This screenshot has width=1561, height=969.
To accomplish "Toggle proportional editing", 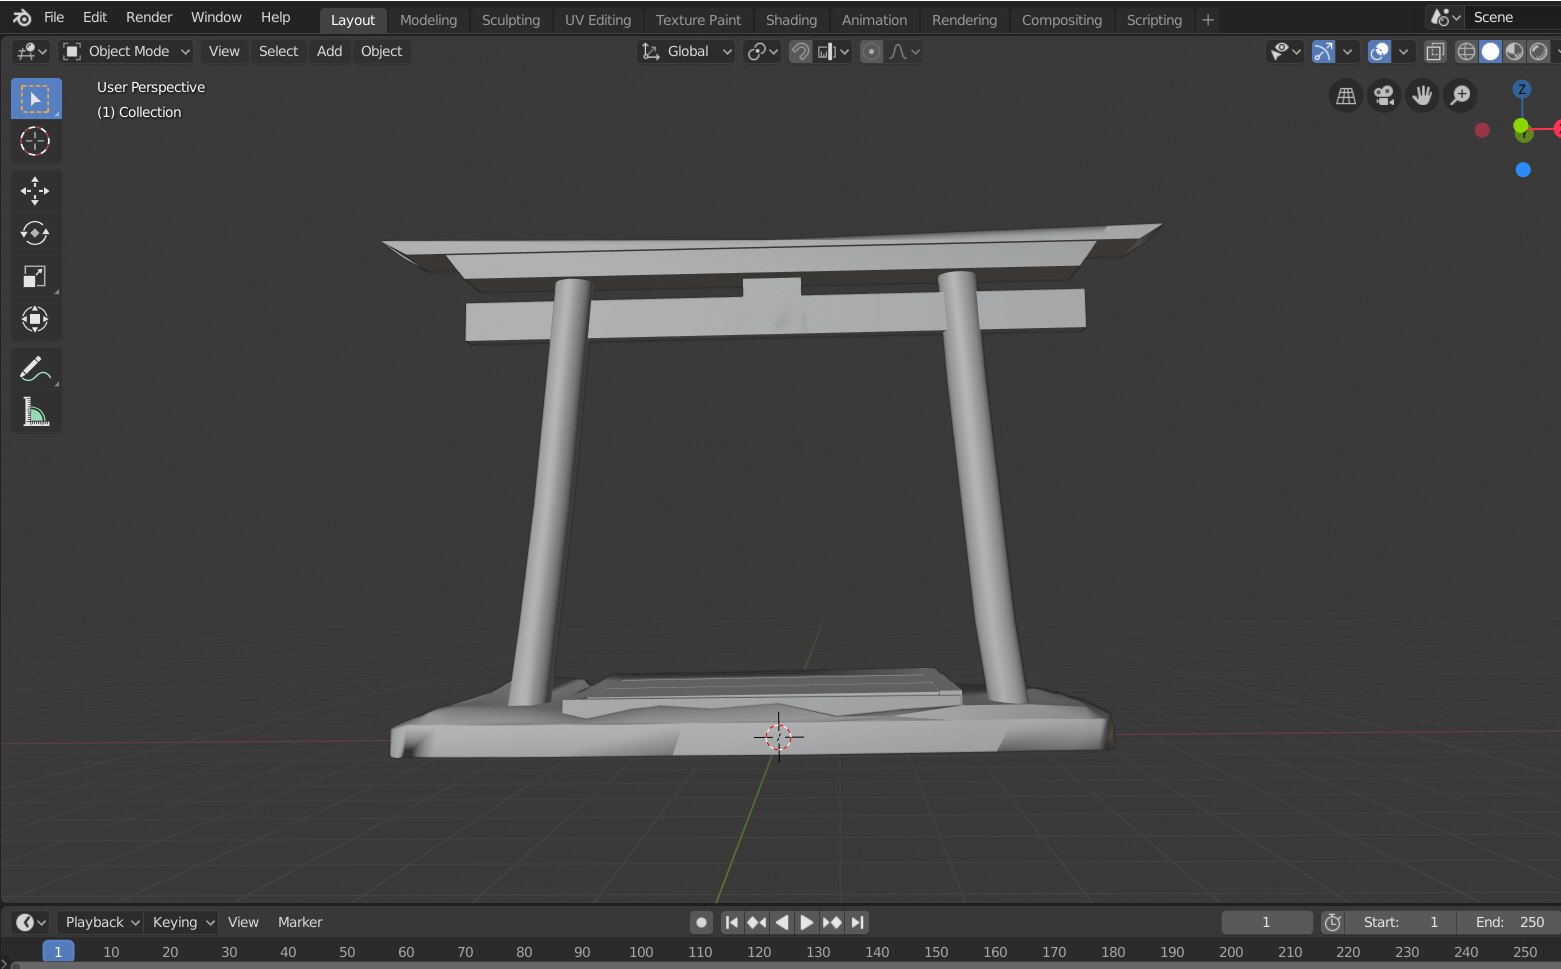I will click(x=872, y=51).
